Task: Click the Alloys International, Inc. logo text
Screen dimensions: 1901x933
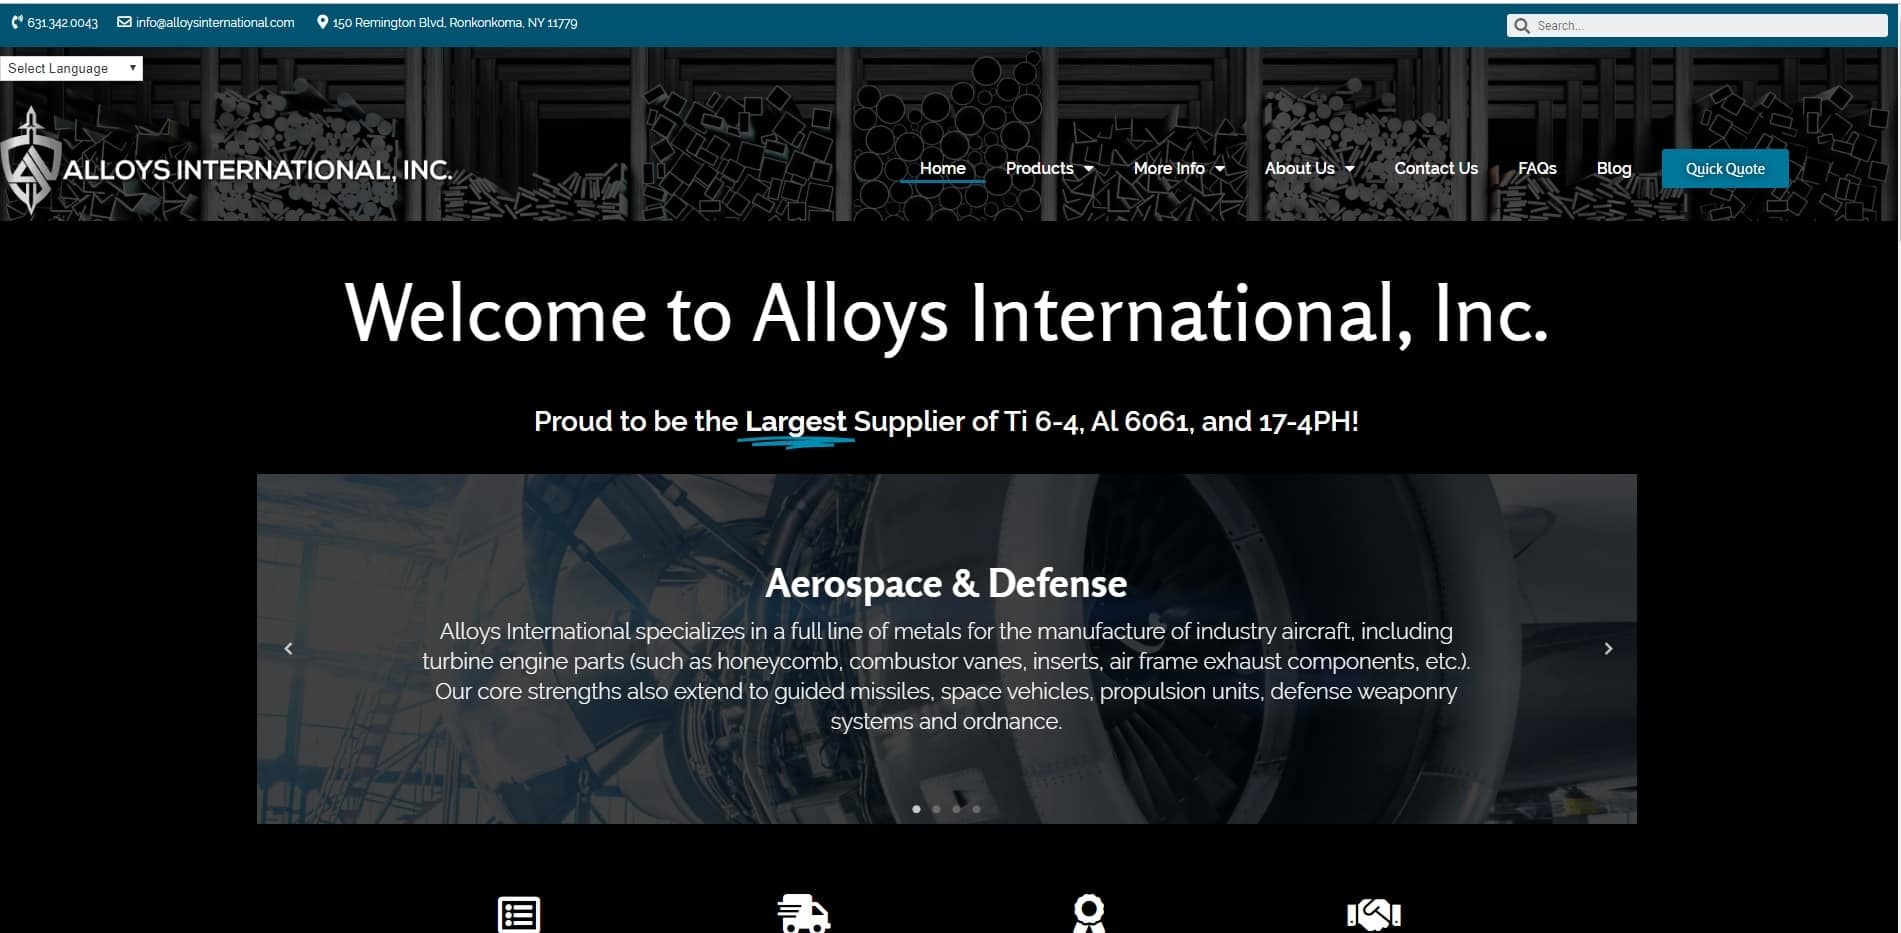Action: click(x=258, y=170)
